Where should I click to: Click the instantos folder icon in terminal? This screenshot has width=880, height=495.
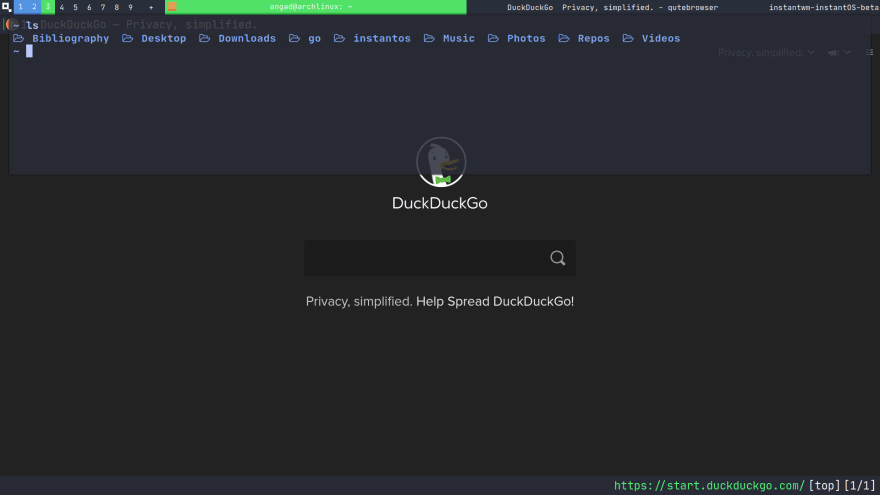click(x=339, y=38)
